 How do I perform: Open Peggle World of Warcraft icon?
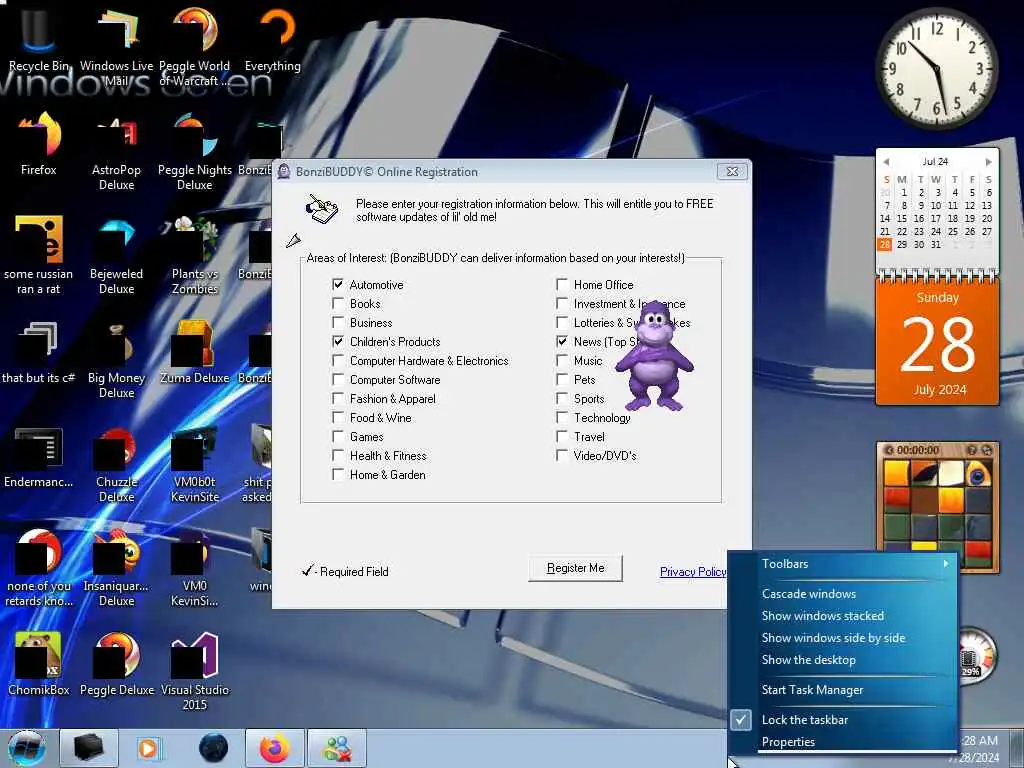click(x=195, y=46)
